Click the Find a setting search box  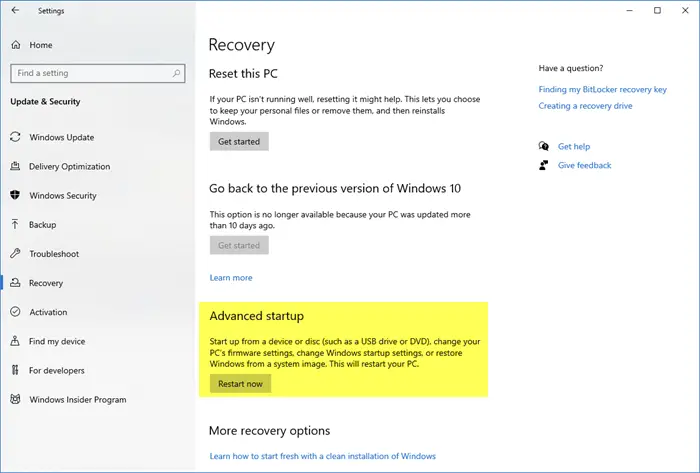[90, 73]
